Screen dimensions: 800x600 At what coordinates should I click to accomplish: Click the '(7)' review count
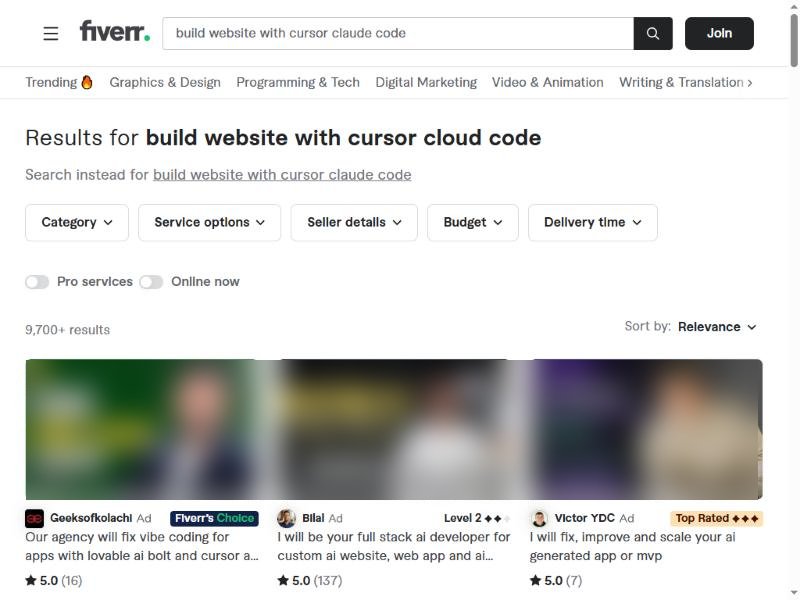click(x=573, y=581)
